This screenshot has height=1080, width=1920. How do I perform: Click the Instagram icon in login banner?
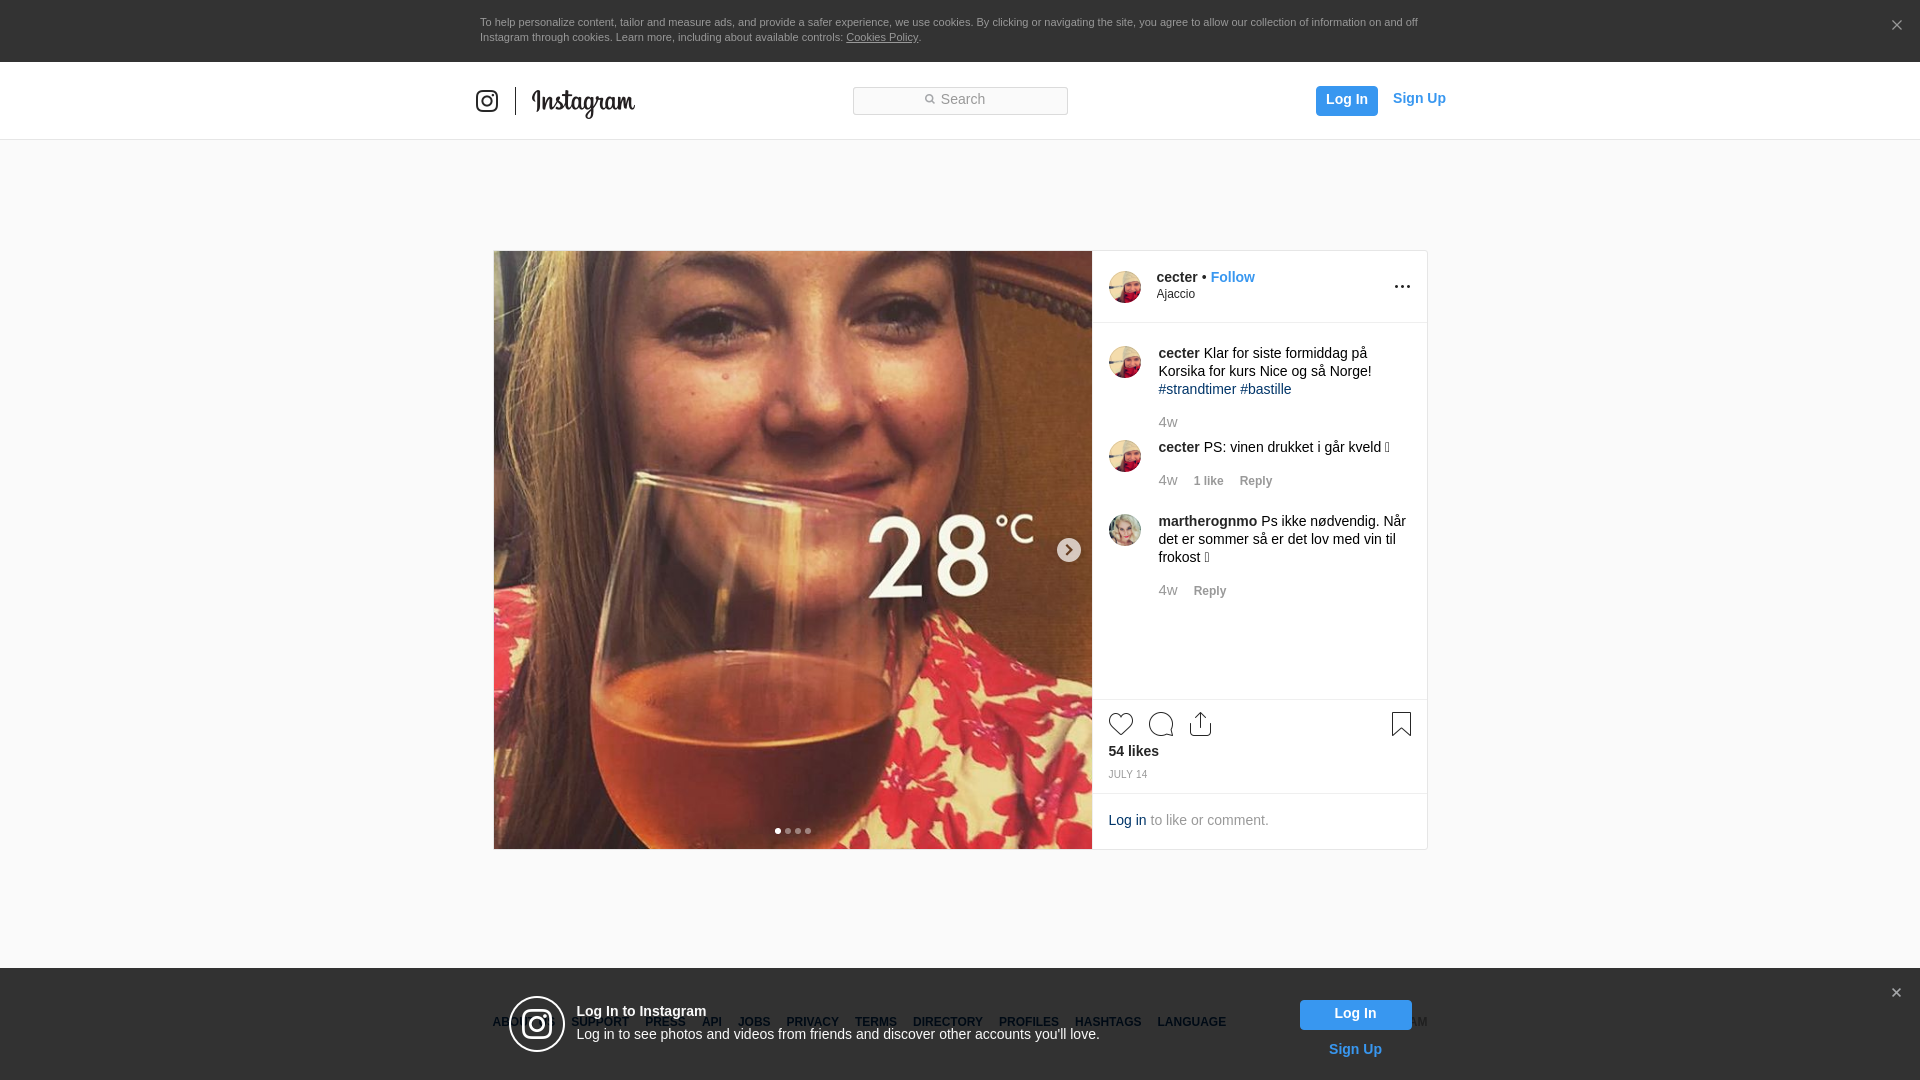pos(537,1024)
